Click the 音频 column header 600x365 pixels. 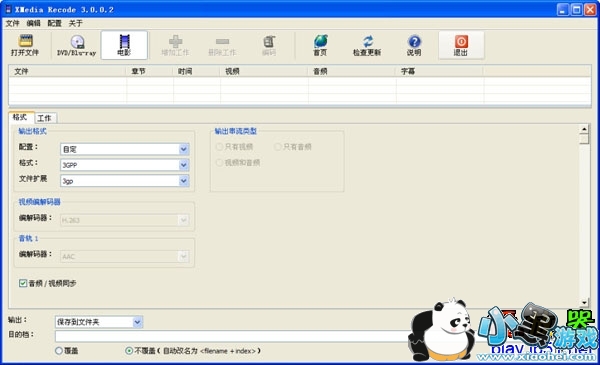point(352,71)
